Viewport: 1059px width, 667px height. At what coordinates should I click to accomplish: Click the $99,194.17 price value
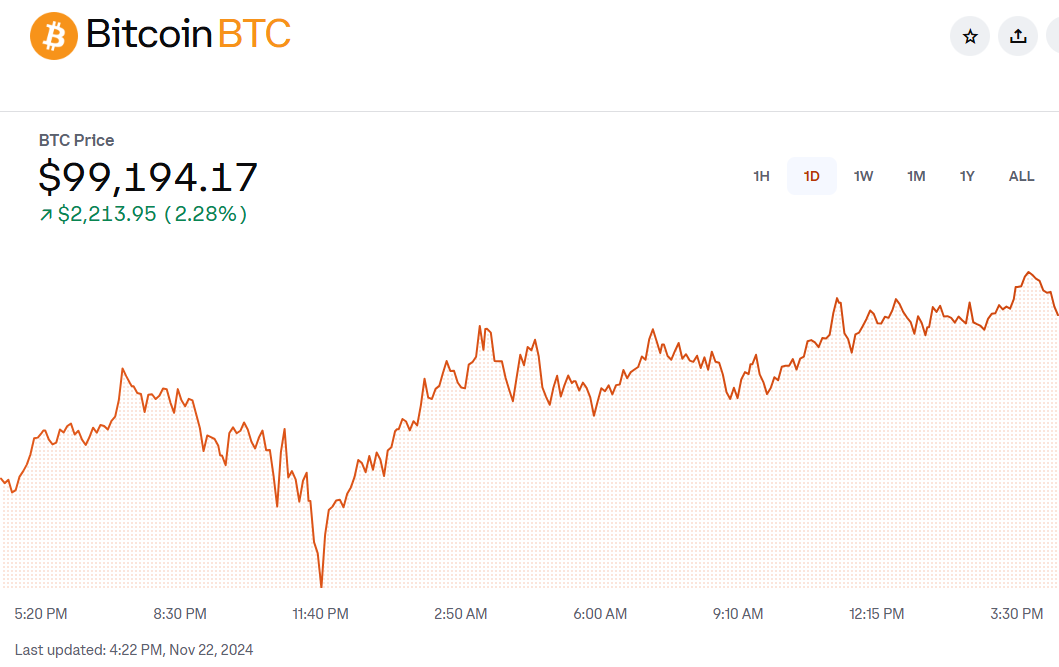point(148,177)
